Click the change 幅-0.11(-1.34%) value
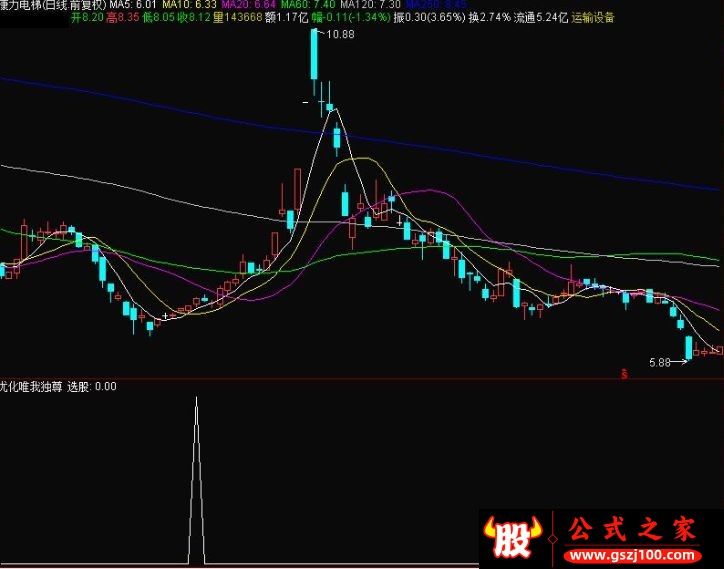This screenshot has width=724, height=569. pyautogui.click(x=350, y=18)
